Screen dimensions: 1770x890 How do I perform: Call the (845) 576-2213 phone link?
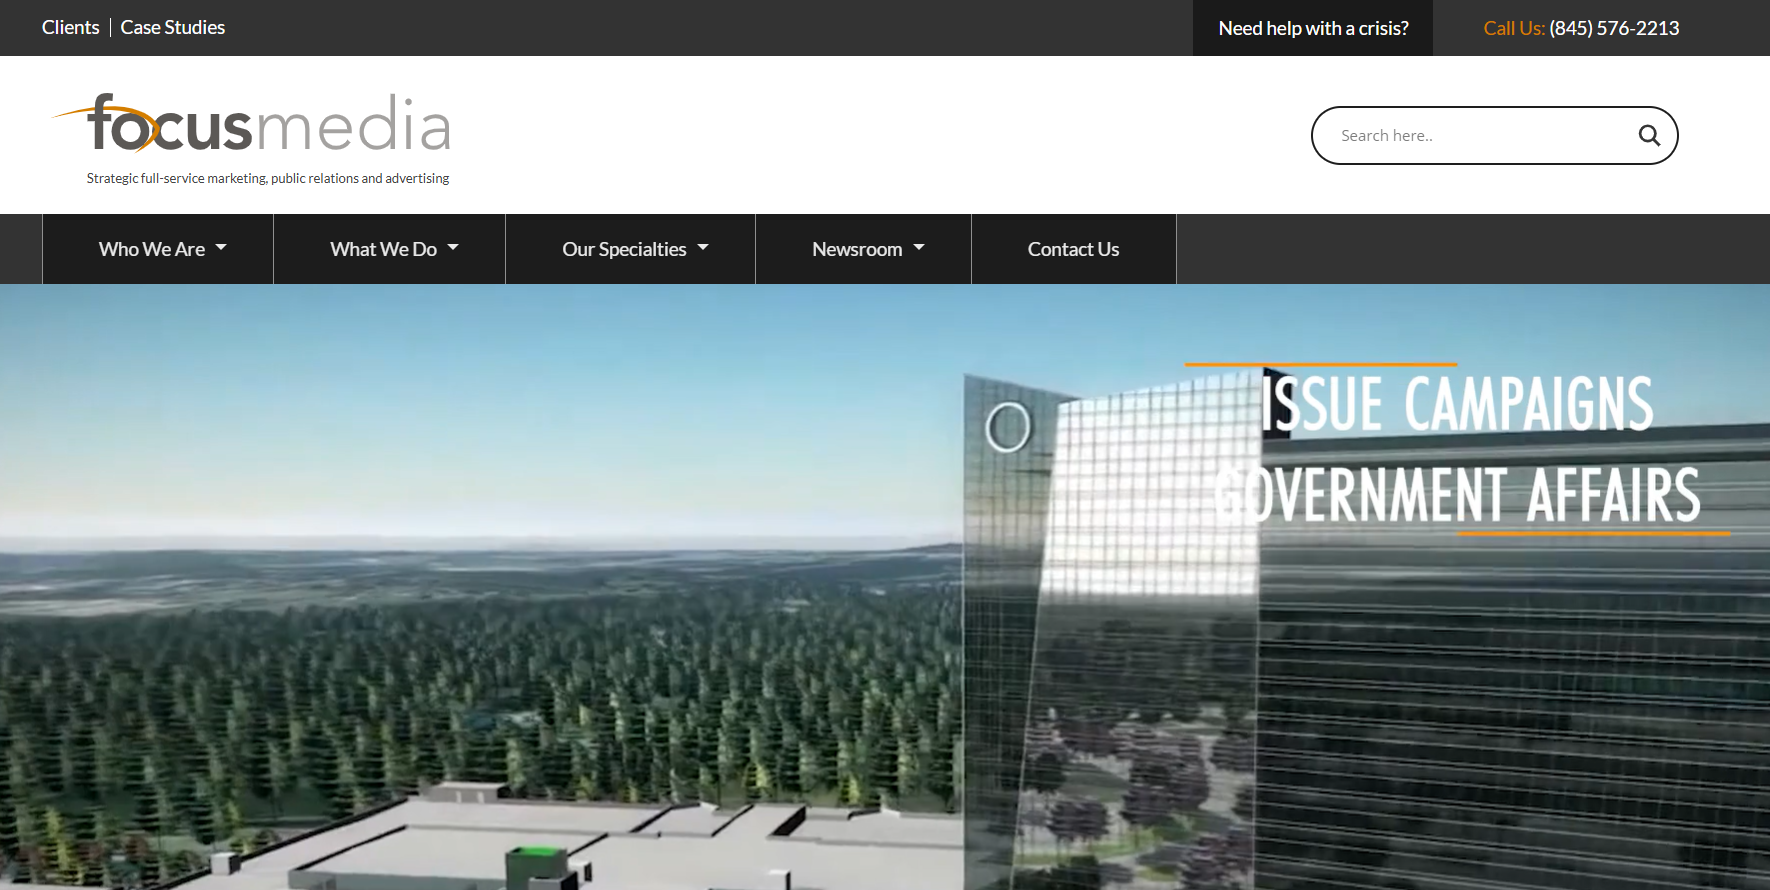(x=1614, y=28)
